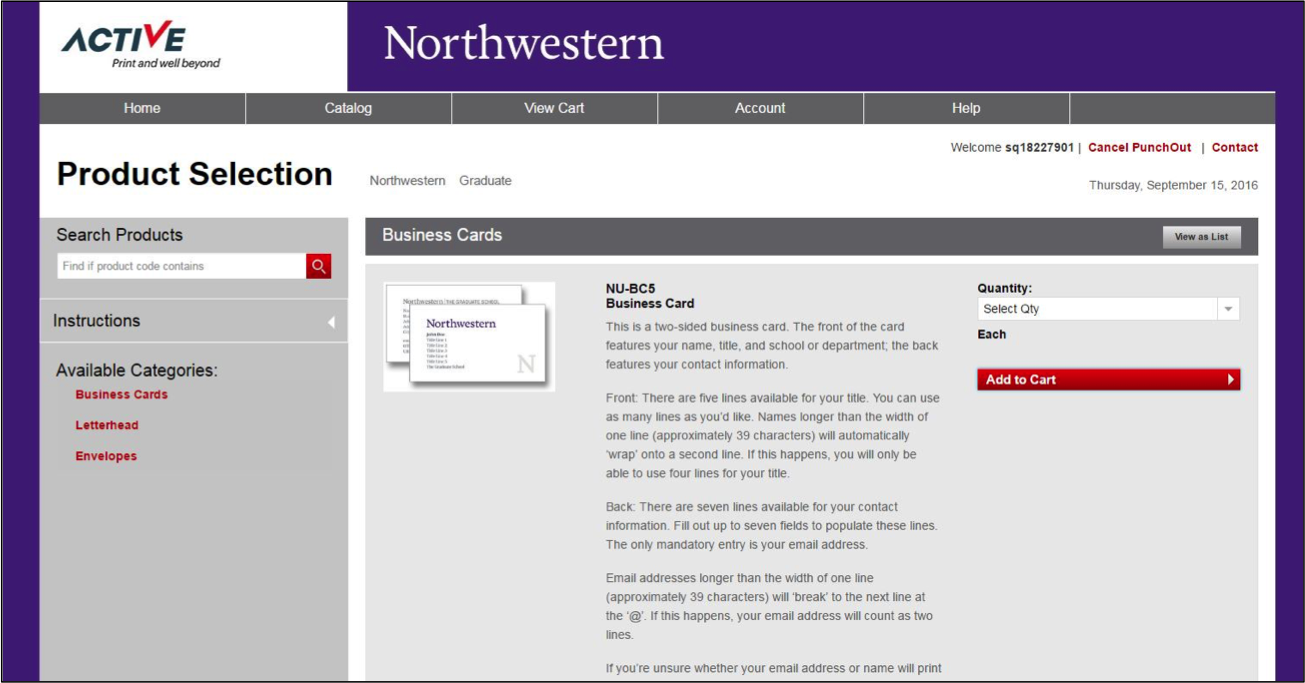Viewport: 1305px width, 683px height.
Task: Click the username sq18227901
Action: 1039,147
